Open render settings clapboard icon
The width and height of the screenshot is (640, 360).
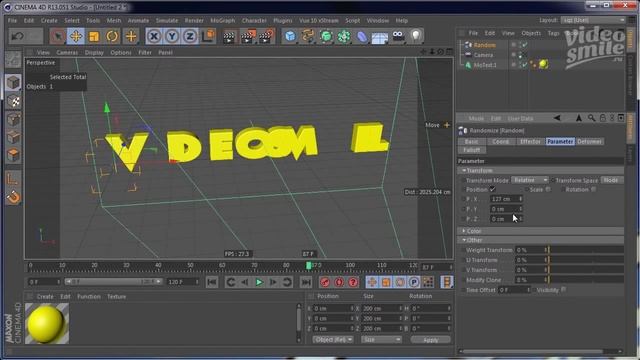267,36
